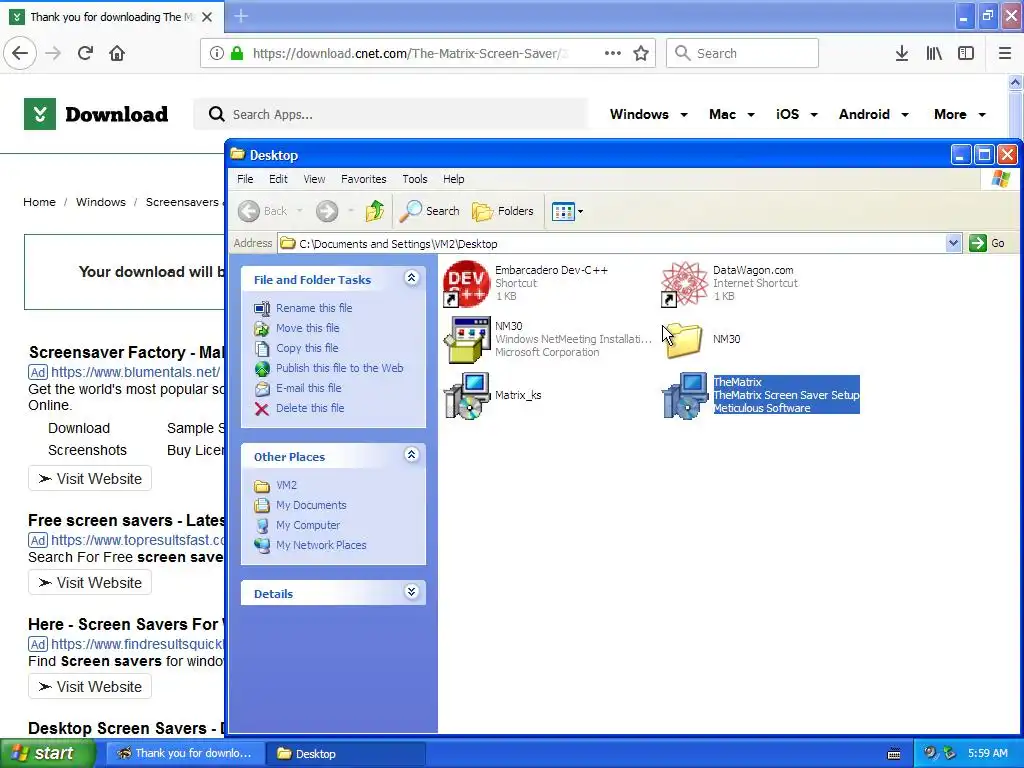Viewport: 1024px width, 768px height.
Task: Open Back history dropdown arrow in Explorer
Action: [300, 211]
